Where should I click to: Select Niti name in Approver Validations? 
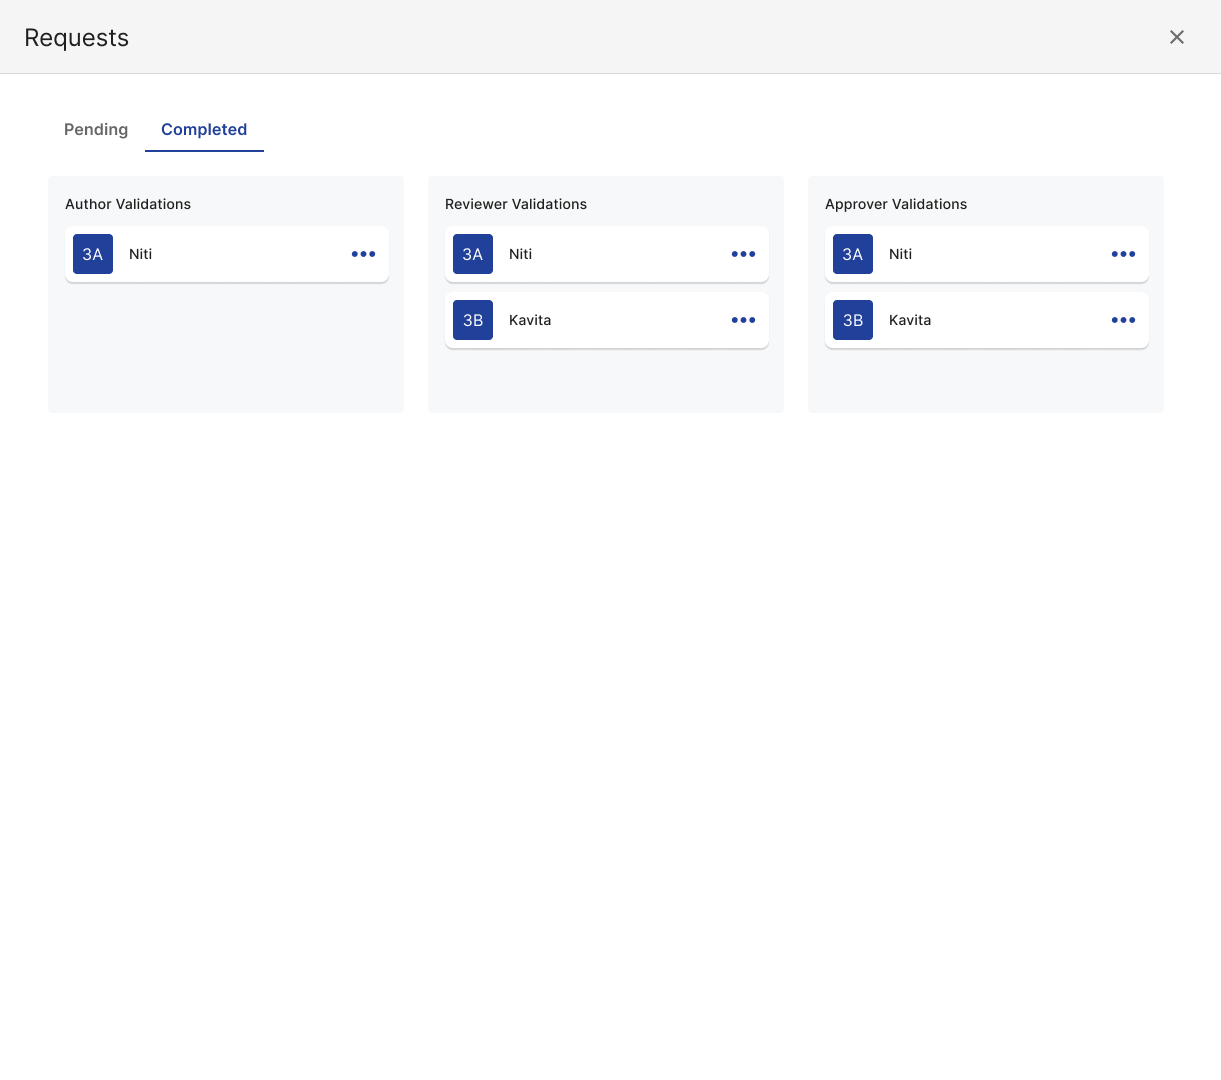pyautogui.click(x=900, y=254)
